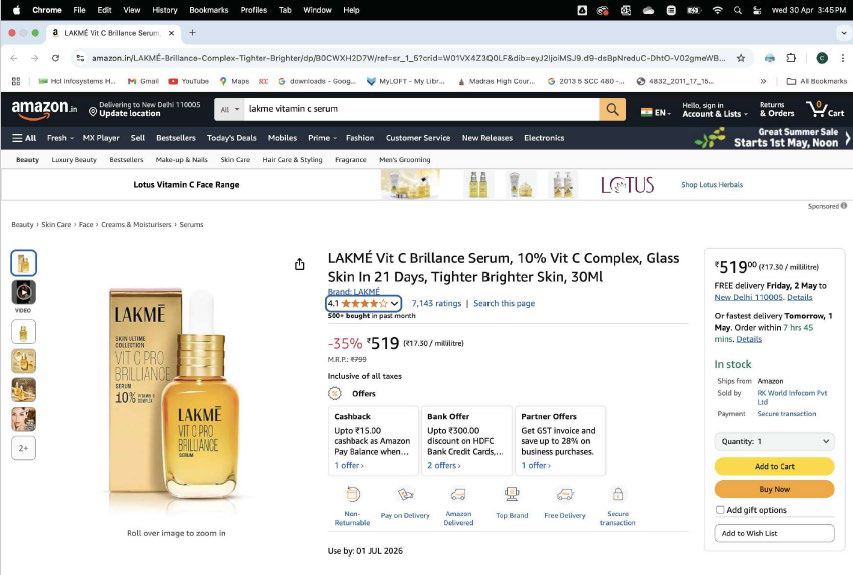Click the Buy Now button
Screen dimensions: 853x575
click(x=774, y=489)
